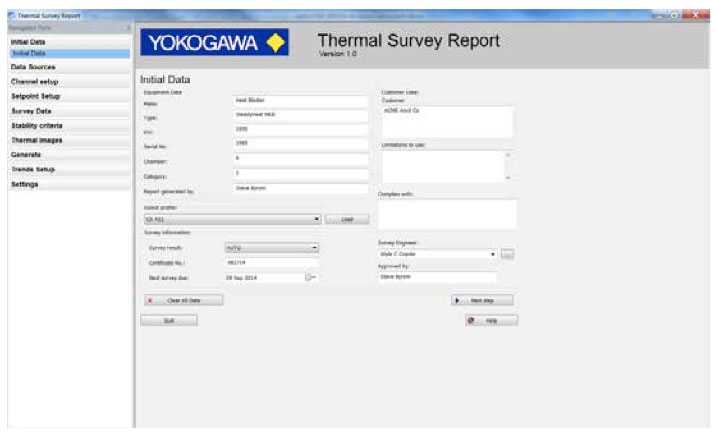Open the Setpoint Setup section
718x436 pixels.
(70, 96)
